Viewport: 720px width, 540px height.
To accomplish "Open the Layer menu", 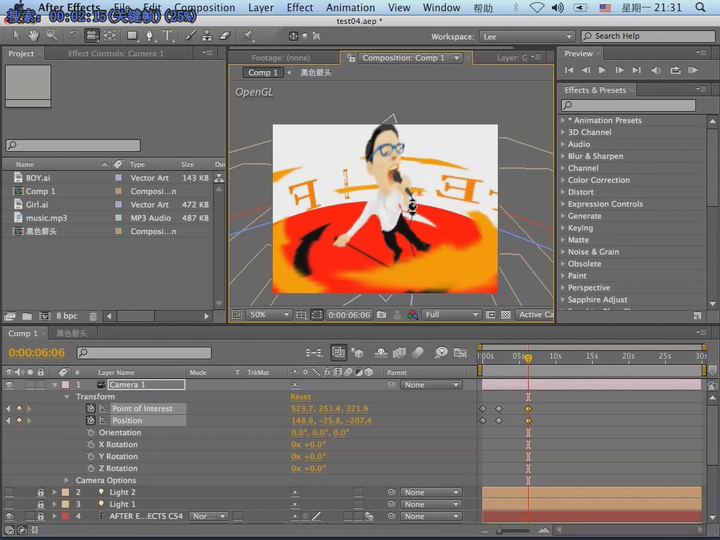I will pos(261,8).
